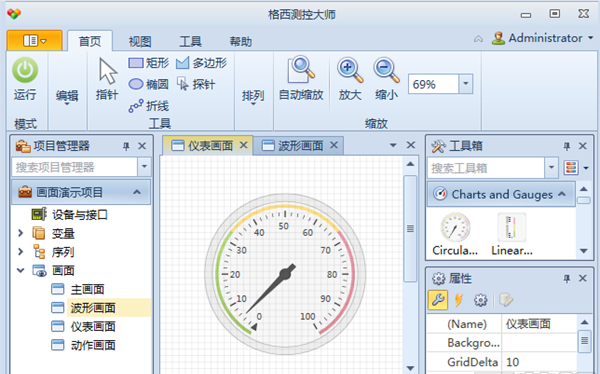Close the 波形画面 document tab
Viewport: 600px width, 374px height.
[334, 145]
